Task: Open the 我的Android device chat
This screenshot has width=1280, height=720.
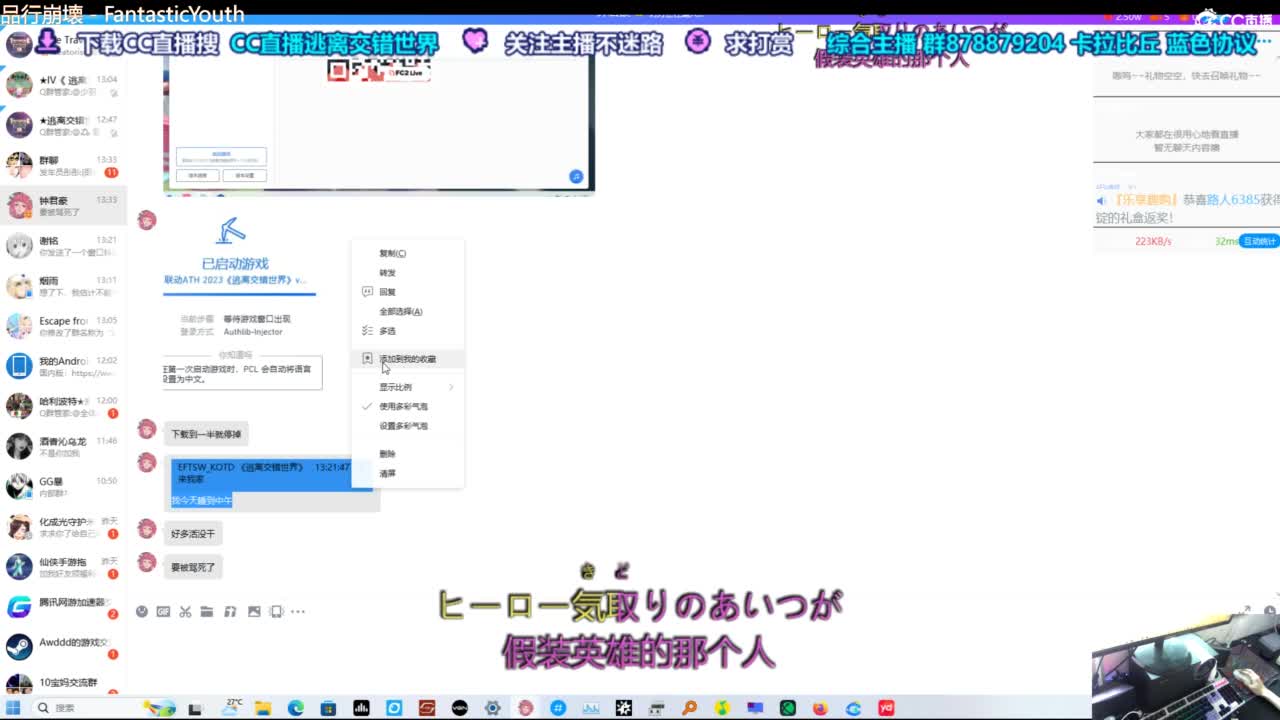Action: 63,366
